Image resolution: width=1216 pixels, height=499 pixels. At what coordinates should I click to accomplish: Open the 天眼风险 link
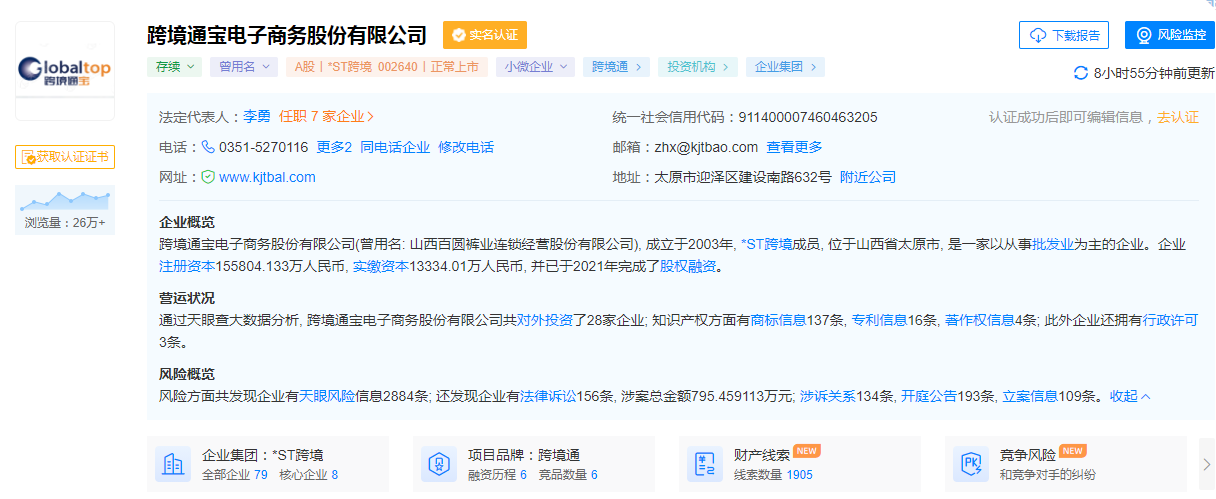click(x=327, y=396)
